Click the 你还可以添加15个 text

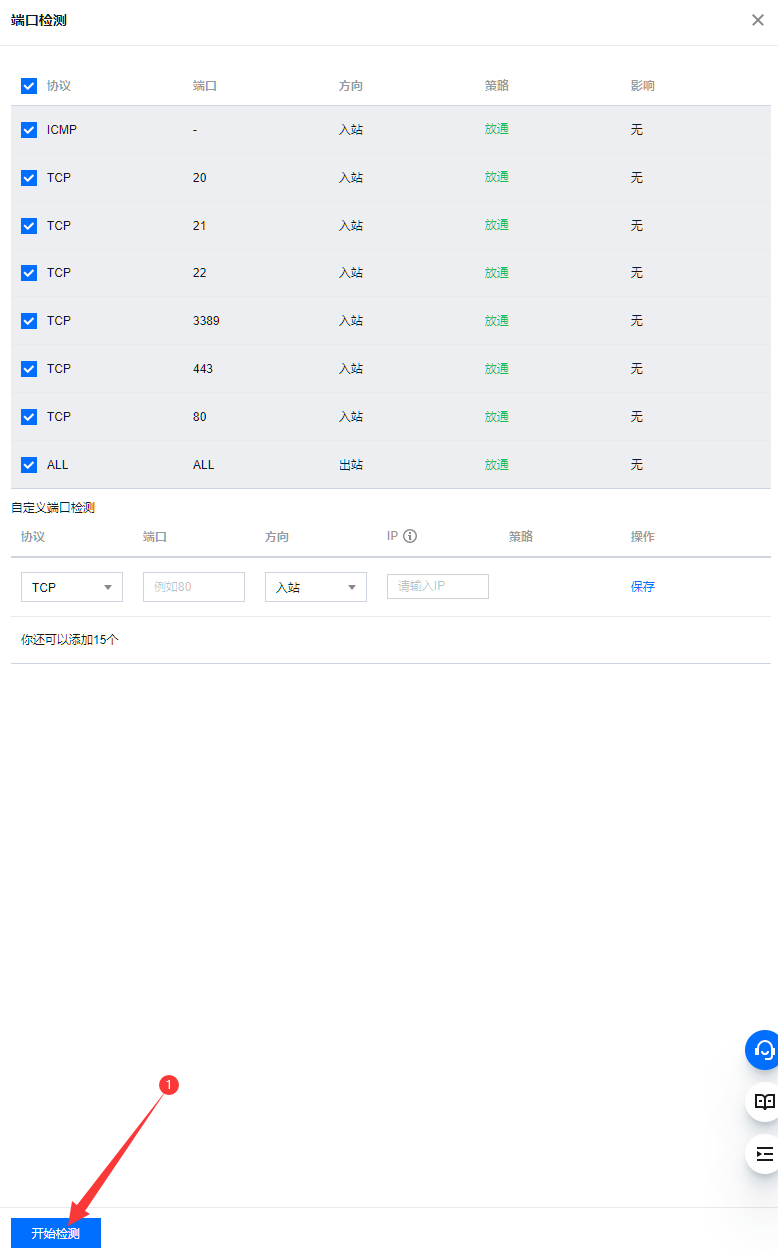(x=70, y=640)
